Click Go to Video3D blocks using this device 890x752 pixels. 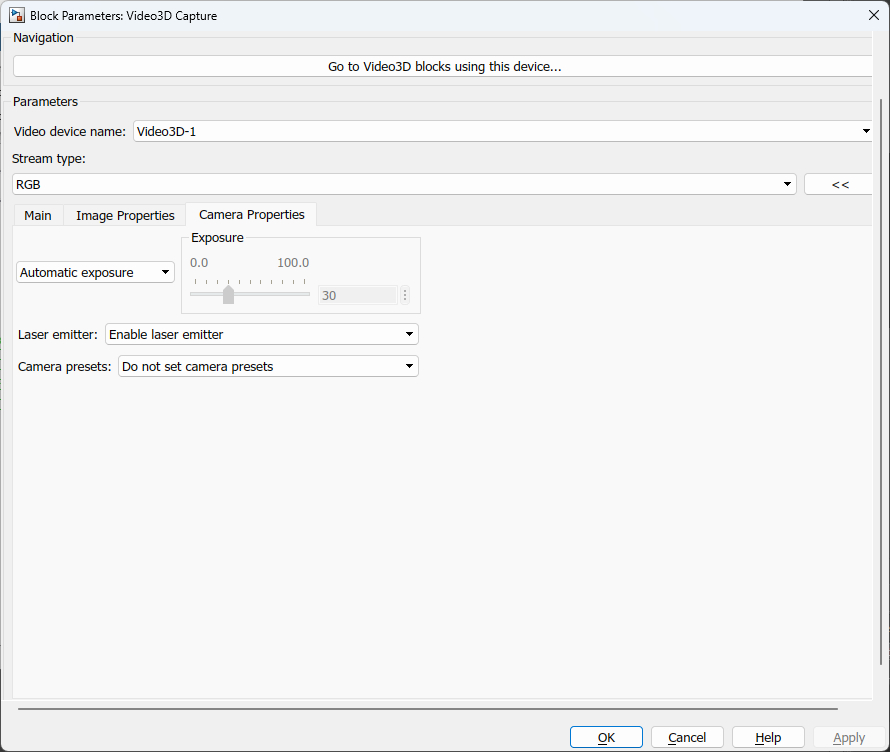pos(444,66)
